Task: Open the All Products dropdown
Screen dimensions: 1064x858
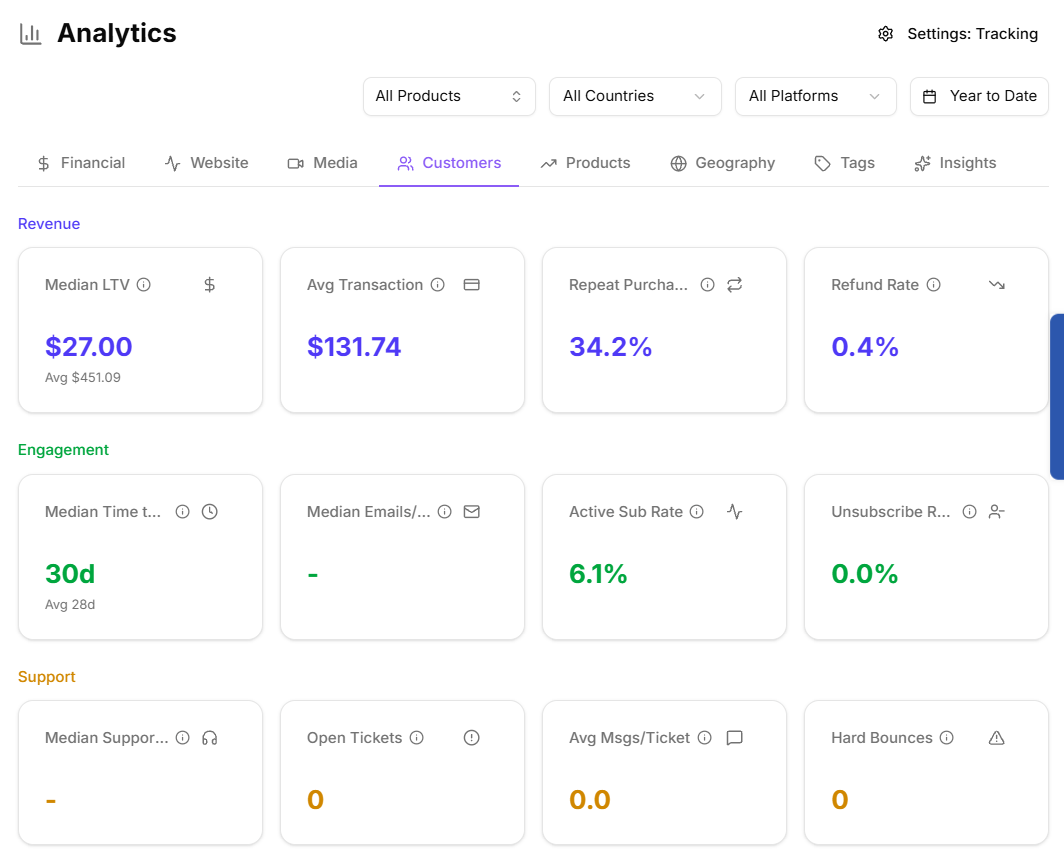Action: tap(449, 96)
